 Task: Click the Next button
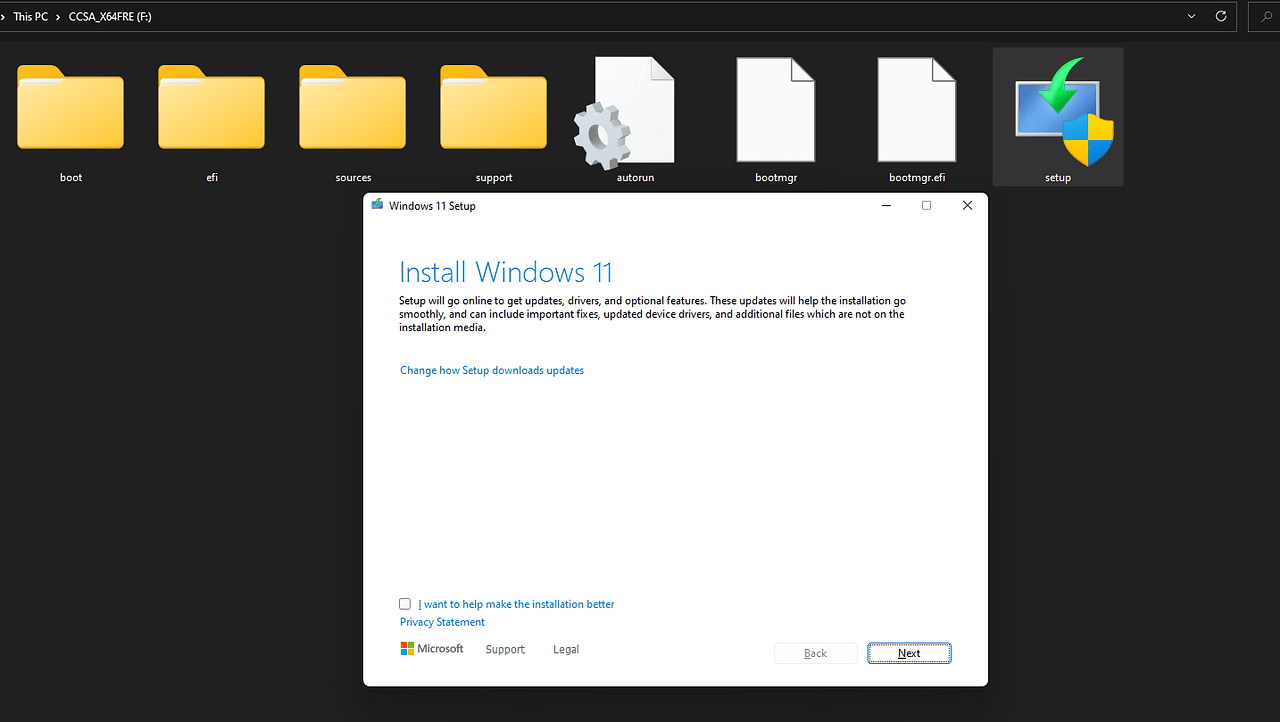click(909, 653)
